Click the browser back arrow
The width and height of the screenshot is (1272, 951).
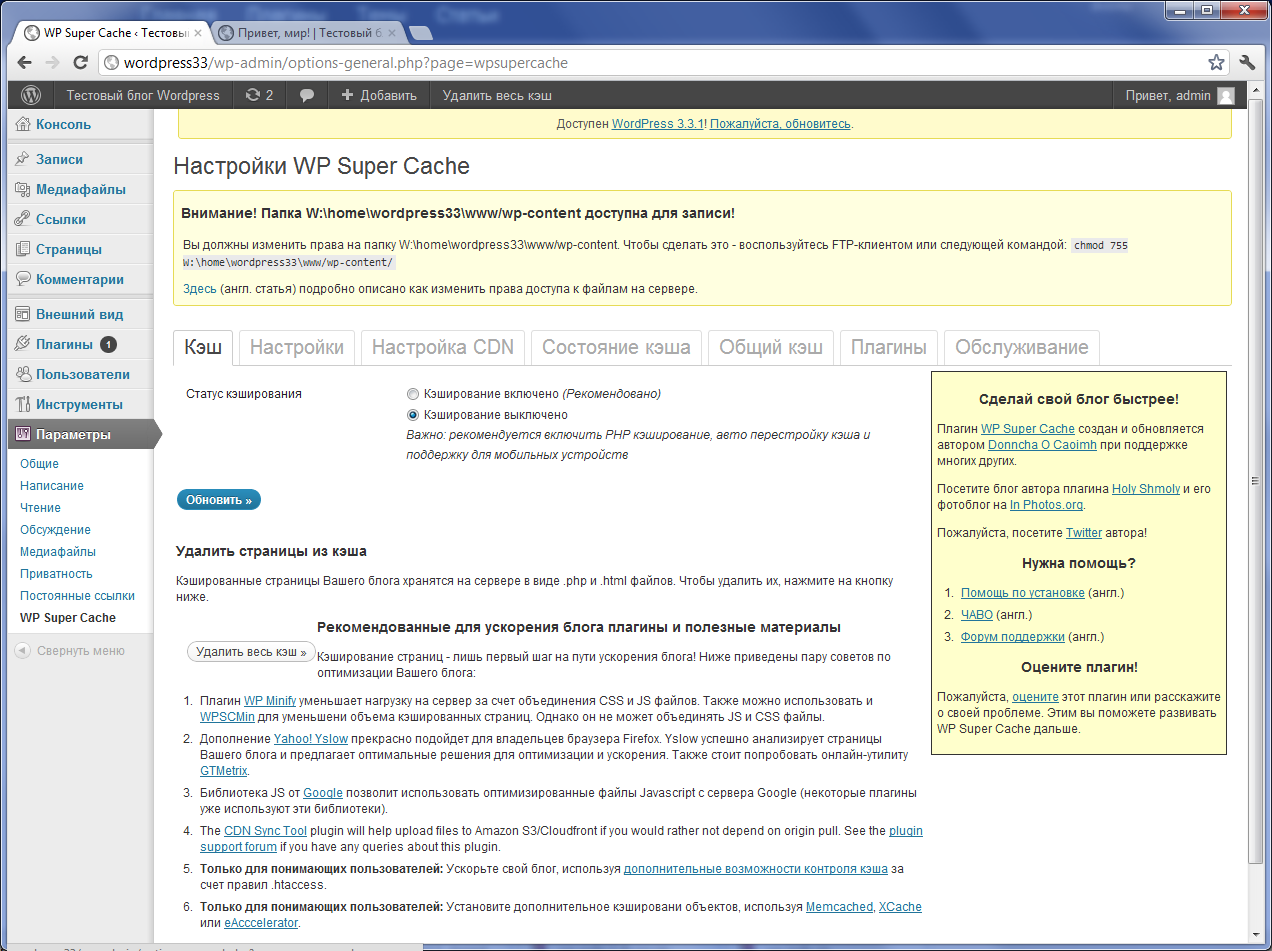(x=25, y=62)
